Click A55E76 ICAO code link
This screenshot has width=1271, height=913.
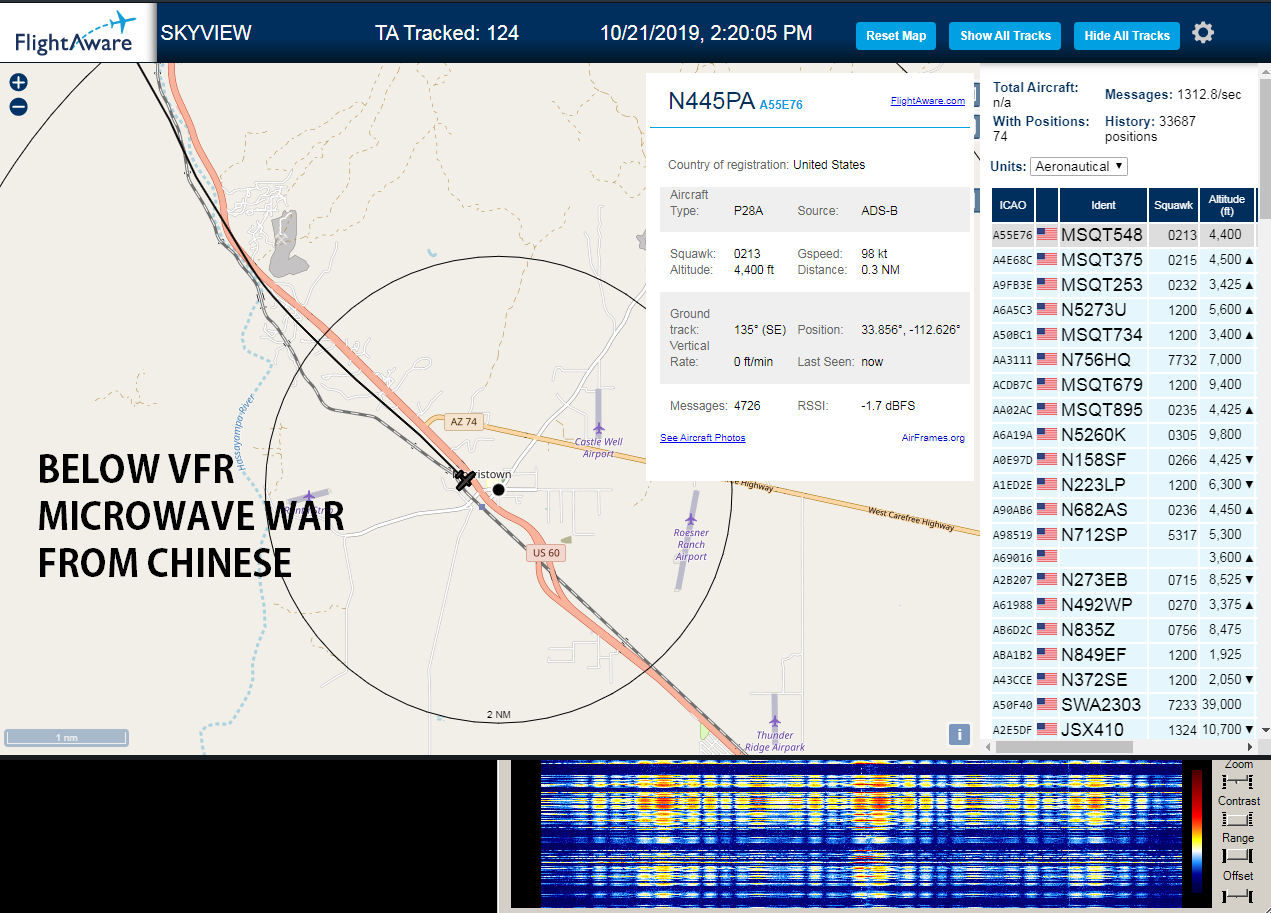(781, 105)
